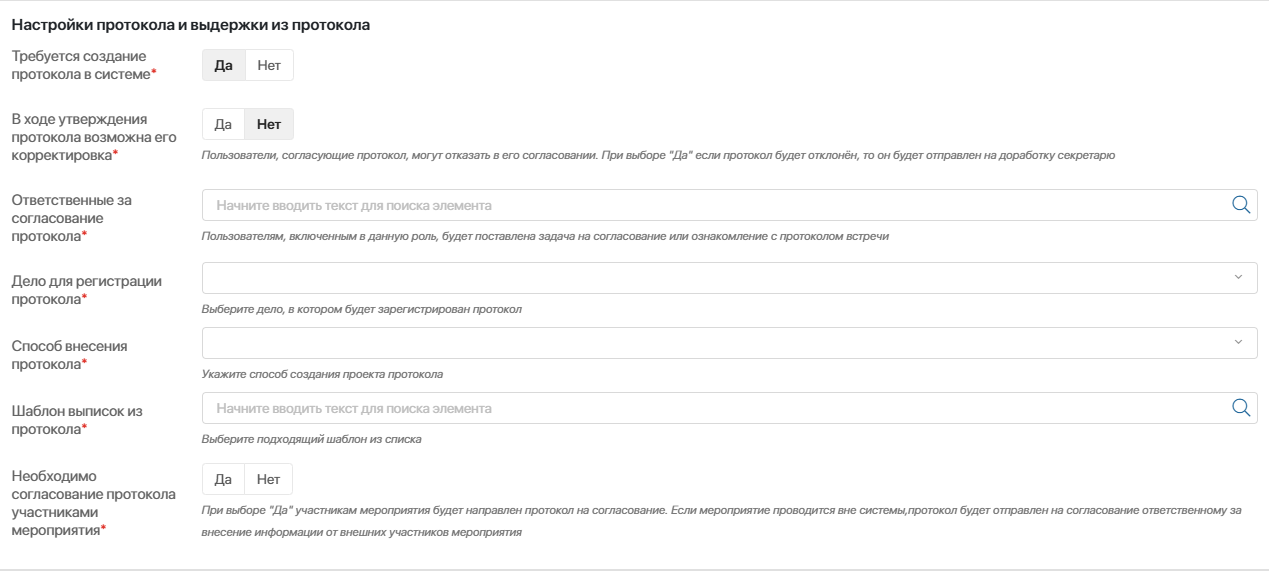Click the search magnifier in Ответственные за согласование field
1269x571 pixels.
pos(1240,205)
